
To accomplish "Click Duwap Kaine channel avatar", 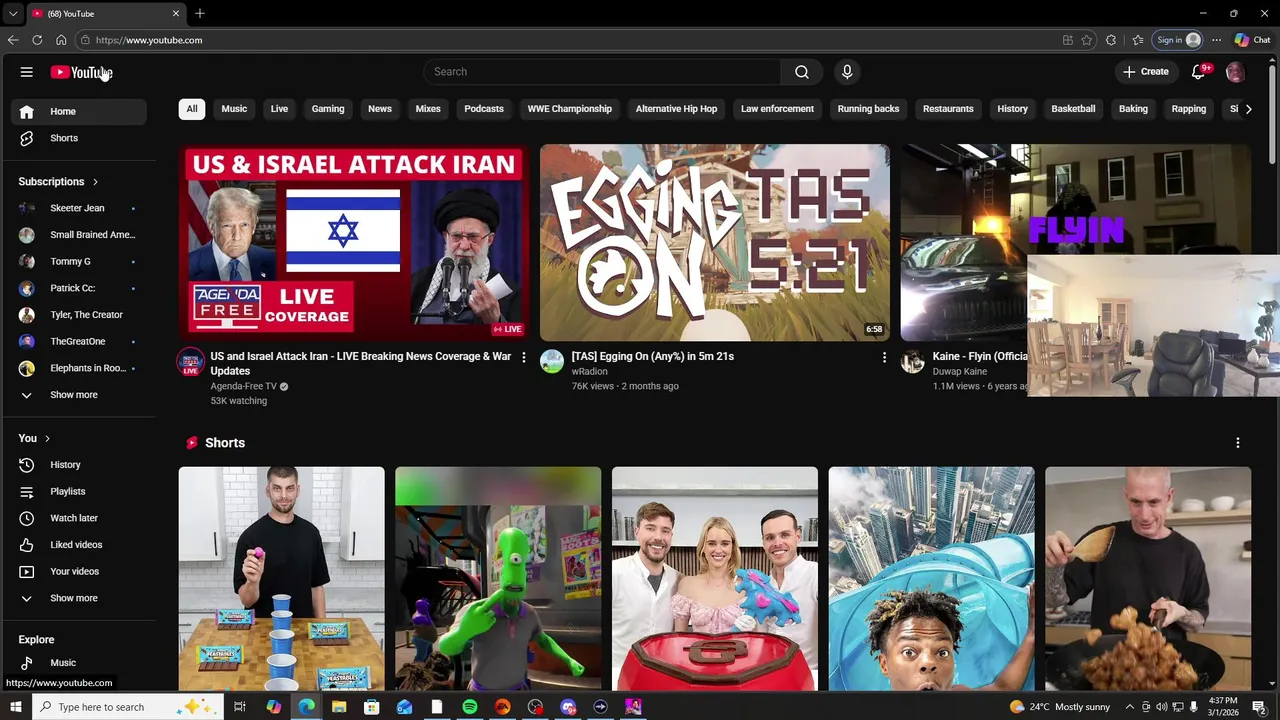I will (x=912, y=362).
